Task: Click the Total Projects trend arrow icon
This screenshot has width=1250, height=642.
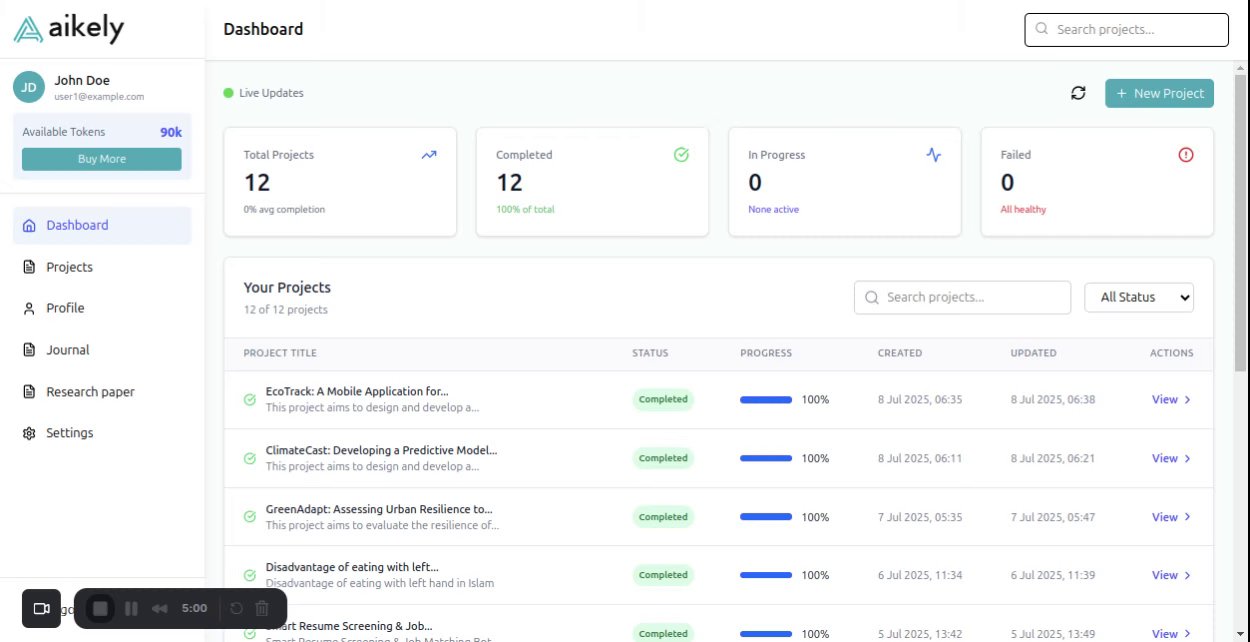Action: [x=429, y=155]
